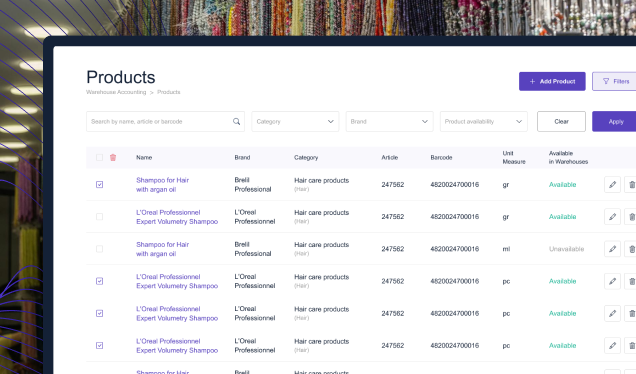Delete the Unavailable Shampoo for Hair row
Viewport: 636px width, 374px height.
[x=631, y=249]
